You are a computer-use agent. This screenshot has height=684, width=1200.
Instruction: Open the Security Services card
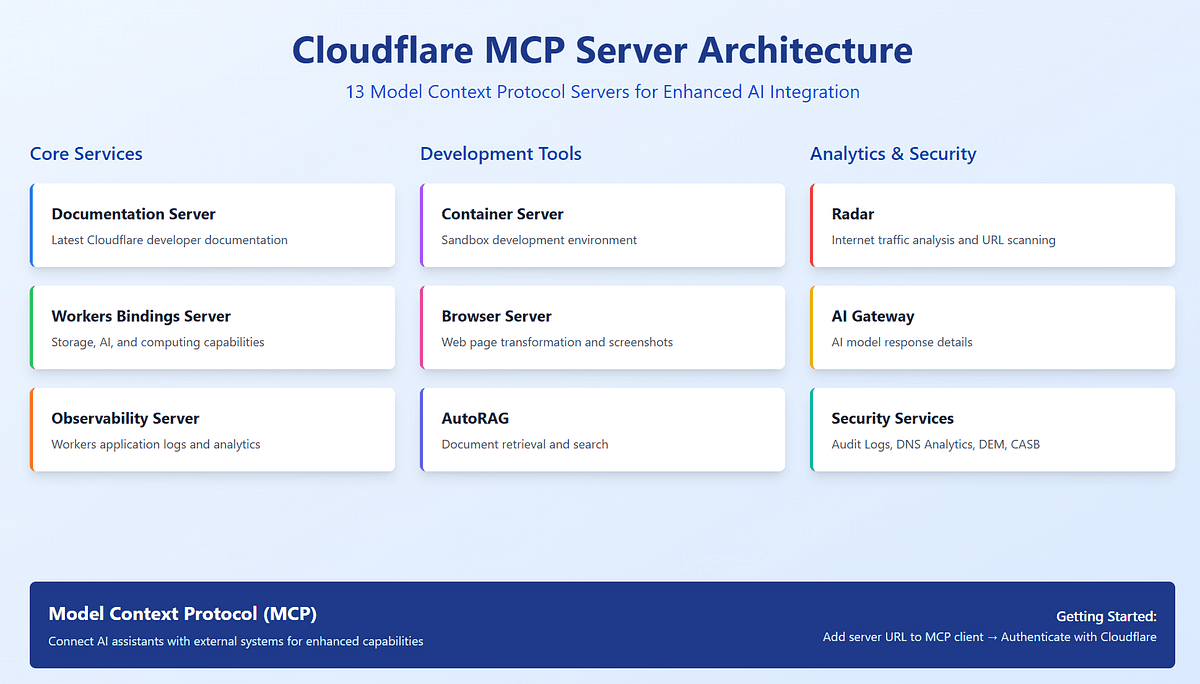(992, 429)
